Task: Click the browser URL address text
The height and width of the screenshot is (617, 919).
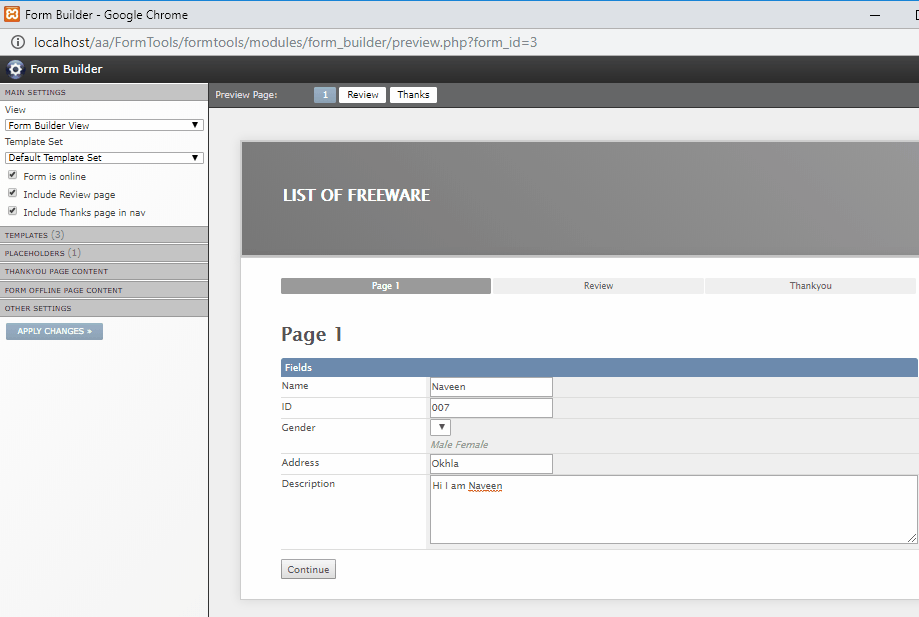Action: click(x=285, y=42)
